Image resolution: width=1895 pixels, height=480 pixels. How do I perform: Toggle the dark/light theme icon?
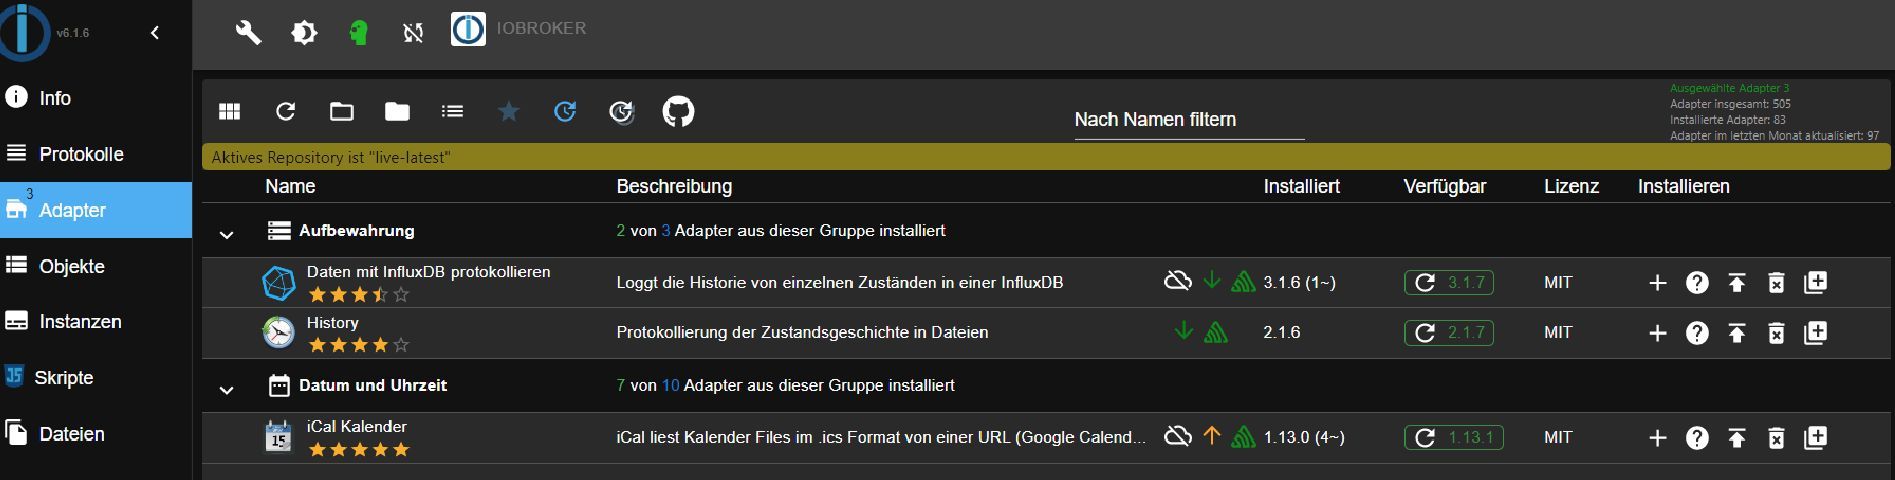tap(304, 33)
